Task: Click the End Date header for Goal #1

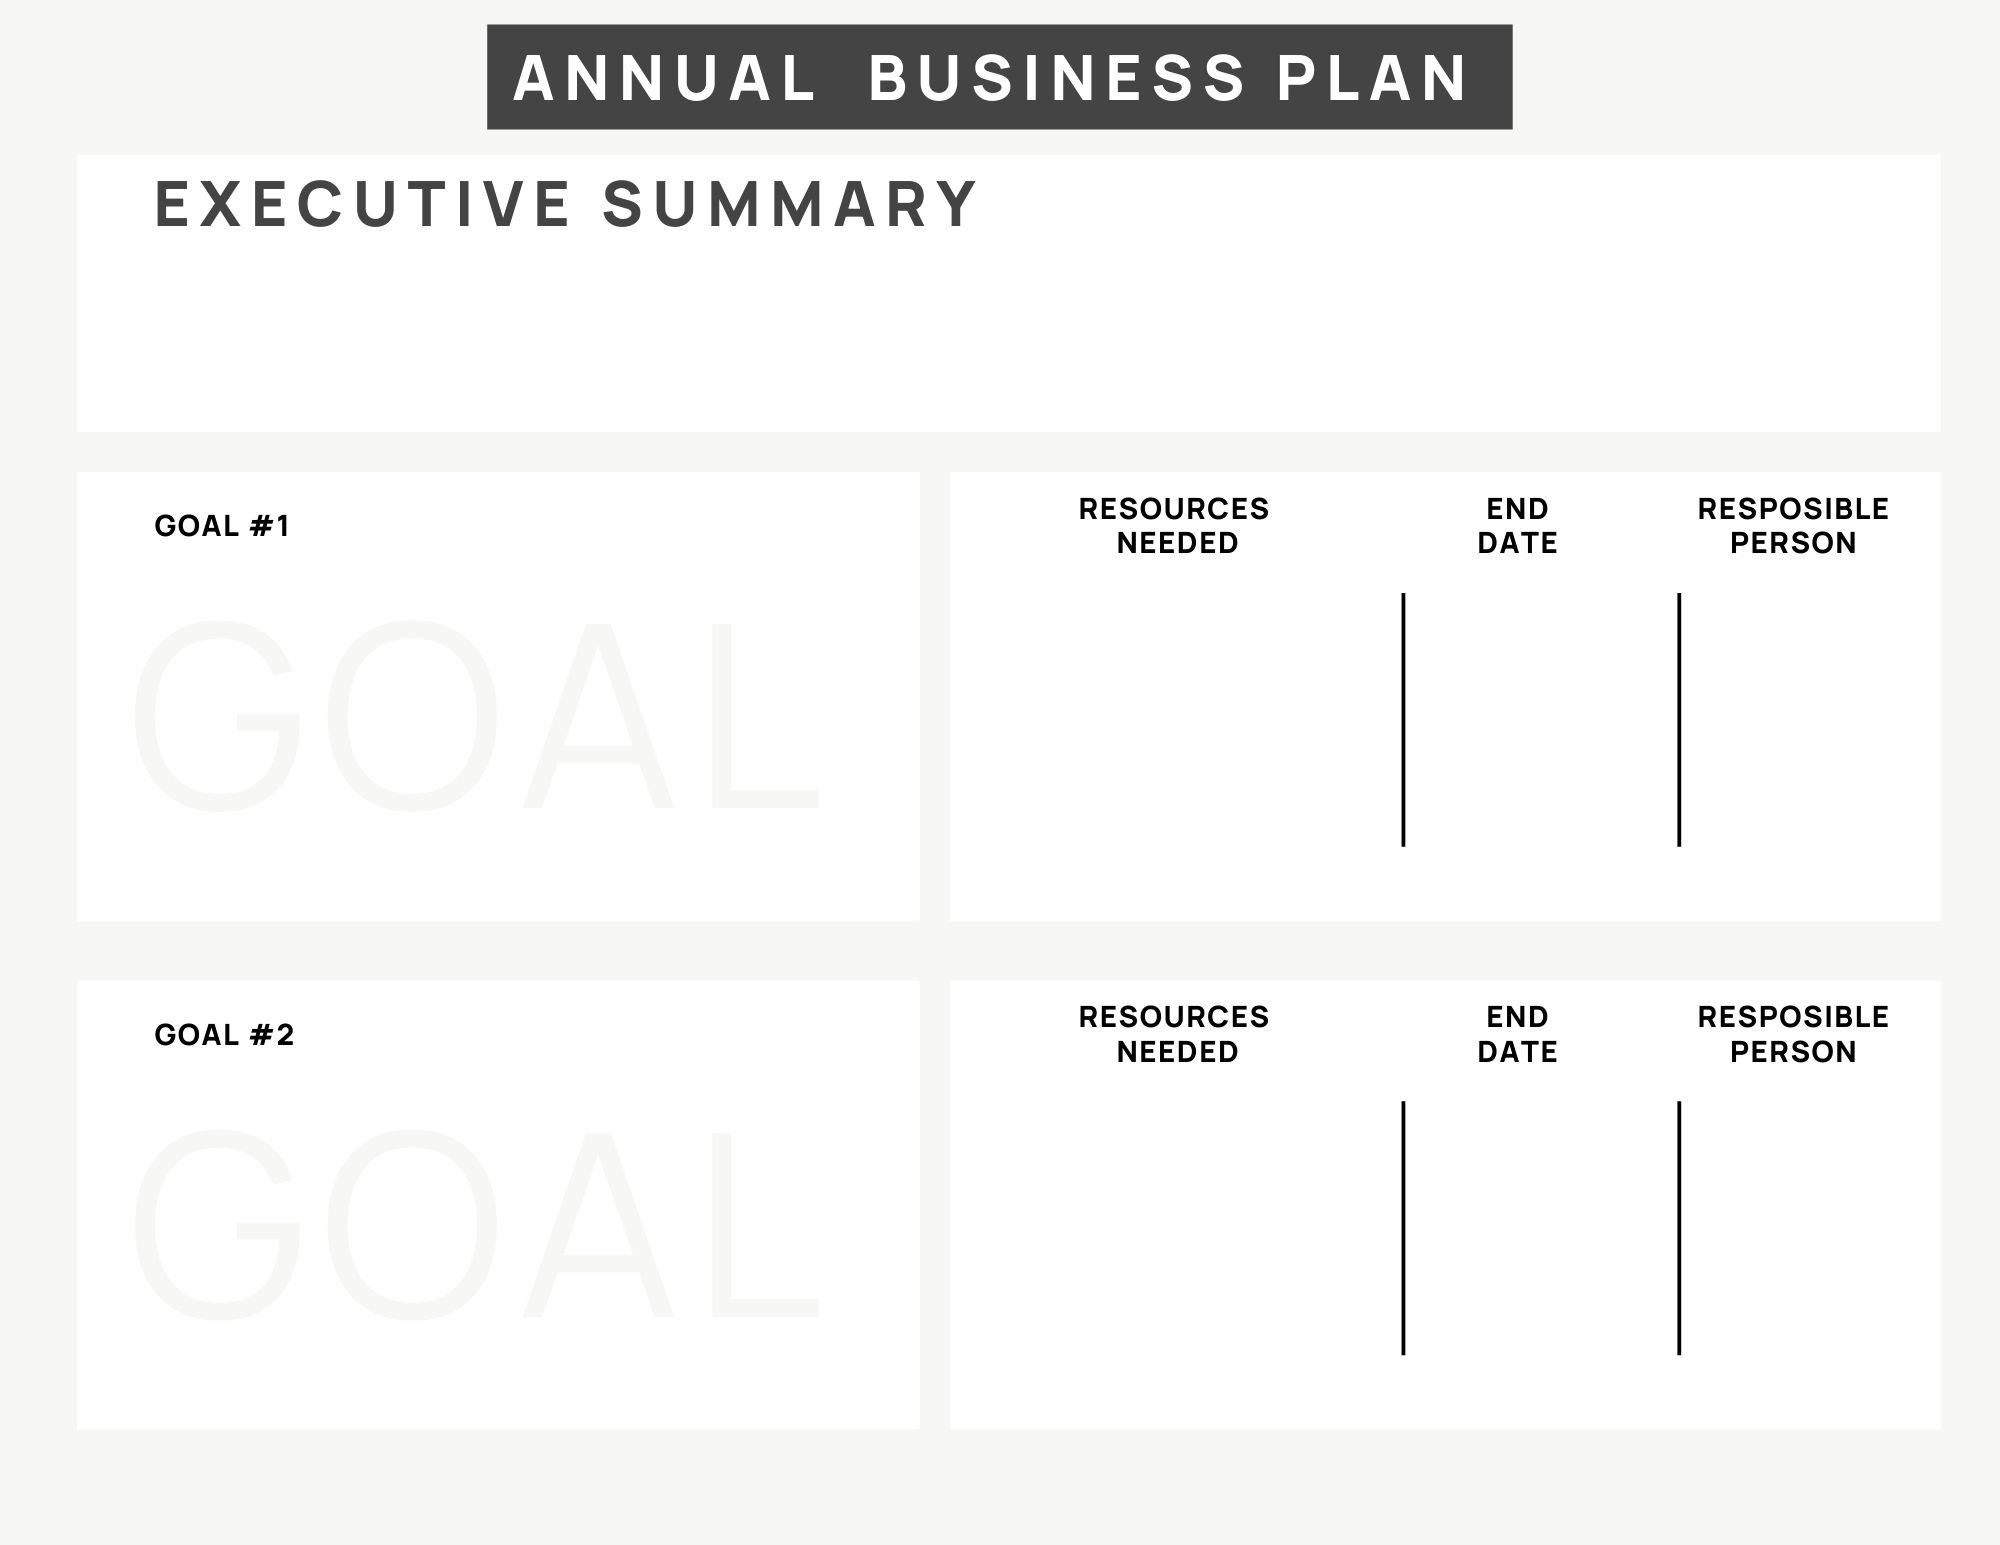Action: [x=1517, y=526]
